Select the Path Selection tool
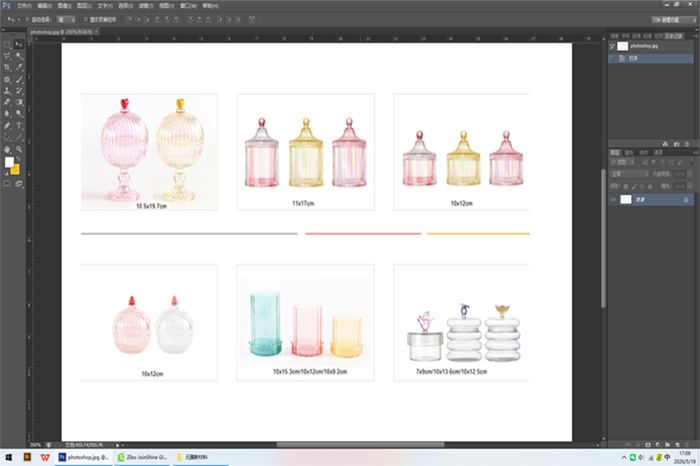This screenshot has height=466, width=700. [x=7, y=137]
